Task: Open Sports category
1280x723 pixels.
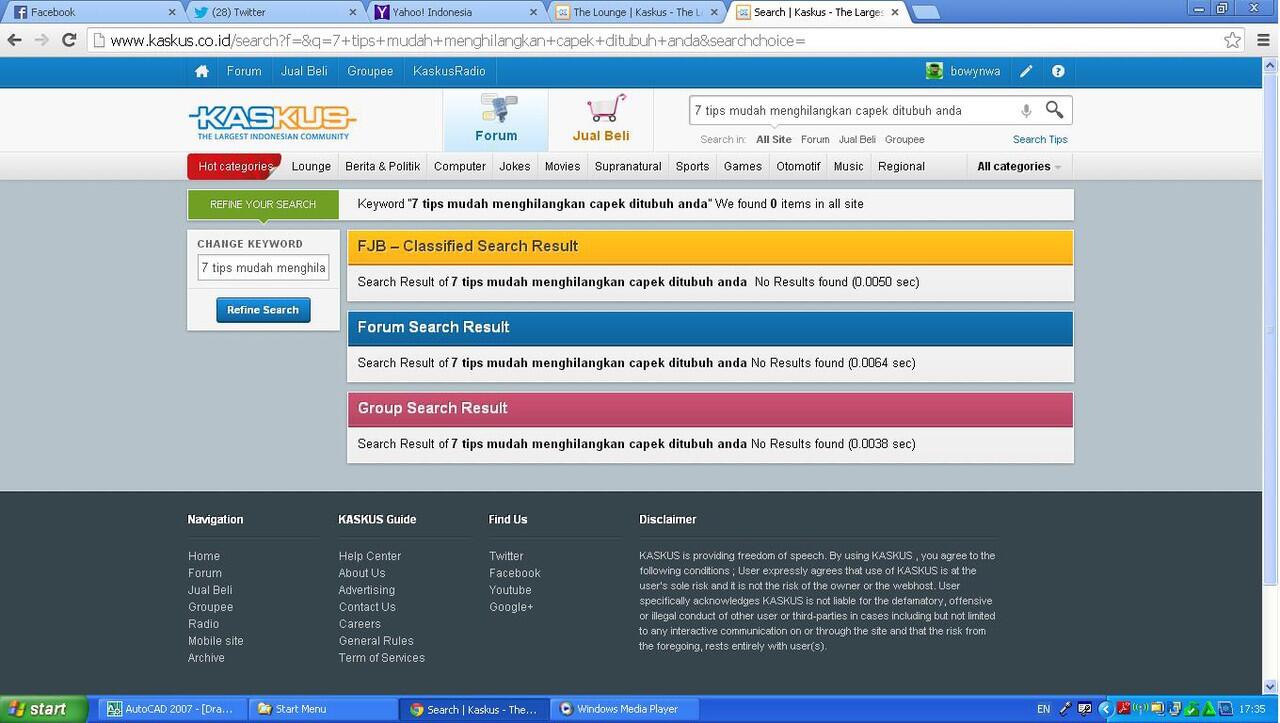Action: pos(692,166)
